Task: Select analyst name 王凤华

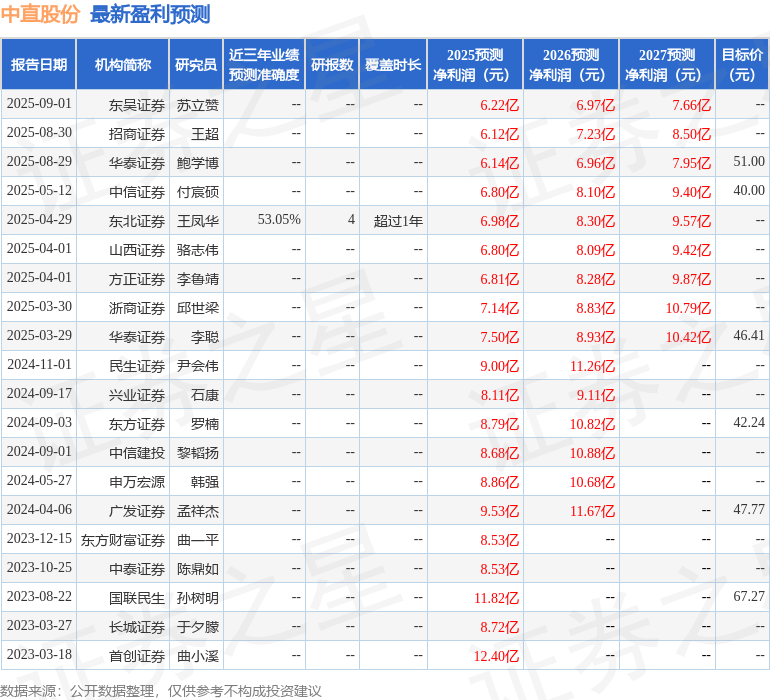Action: point(197,221)
